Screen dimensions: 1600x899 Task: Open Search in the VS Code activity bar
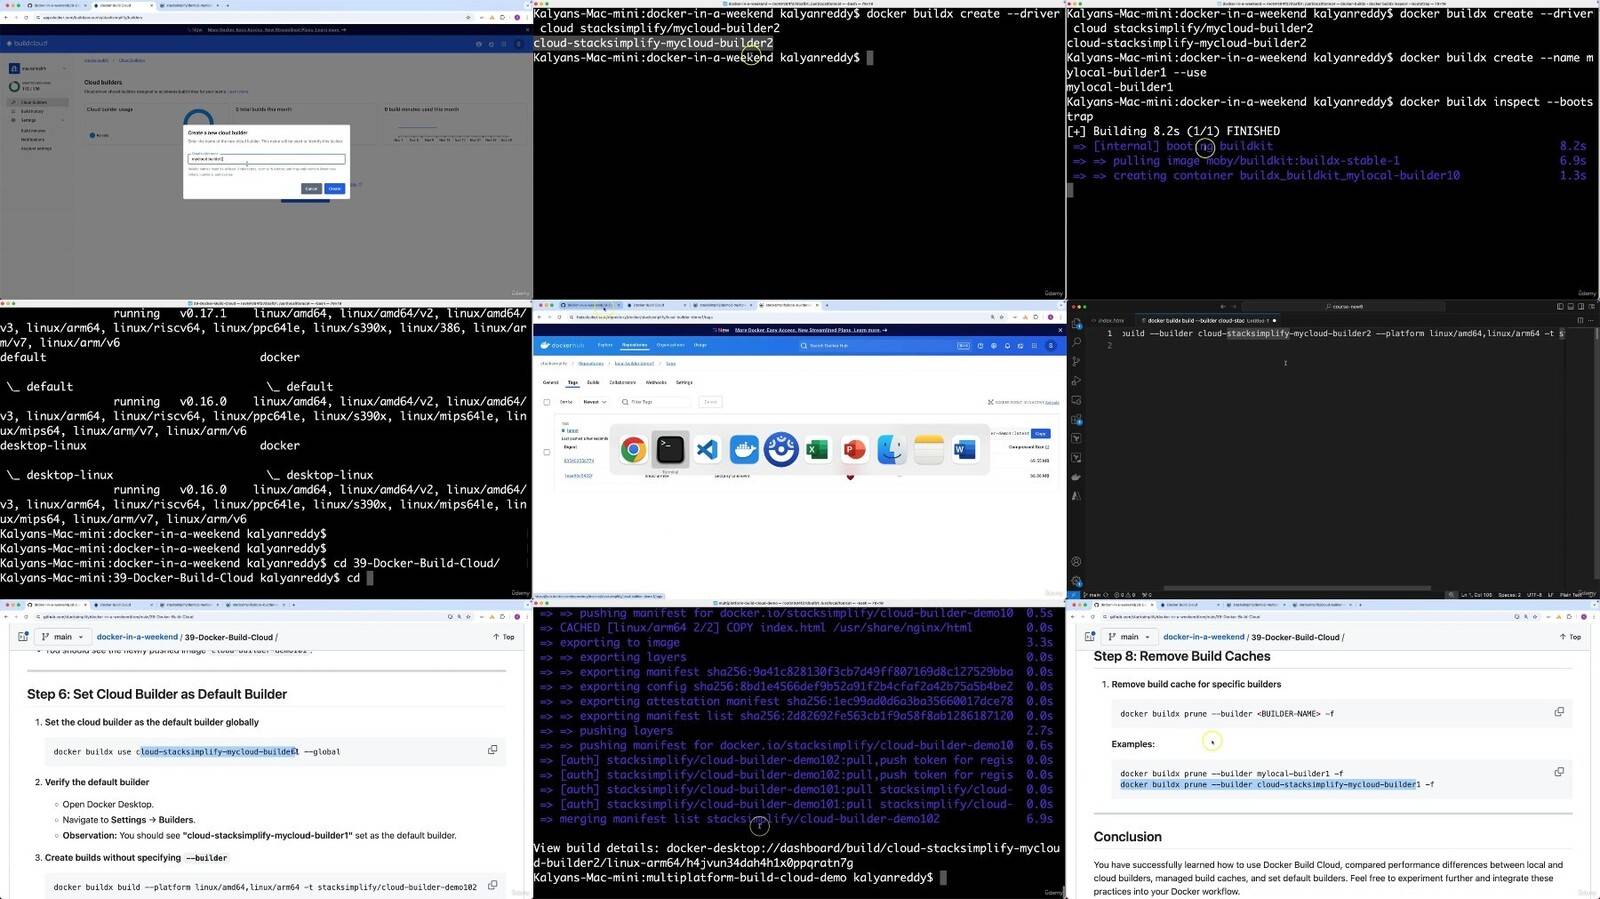pos(1076,342)
